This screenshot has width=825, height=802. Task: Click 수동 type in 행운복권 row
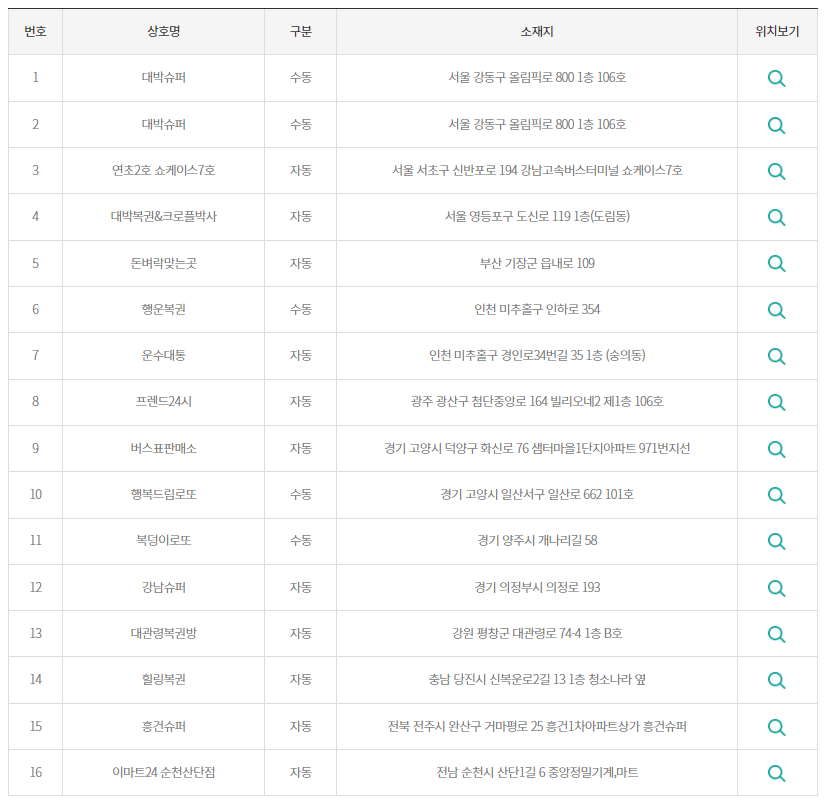[300, 309]
